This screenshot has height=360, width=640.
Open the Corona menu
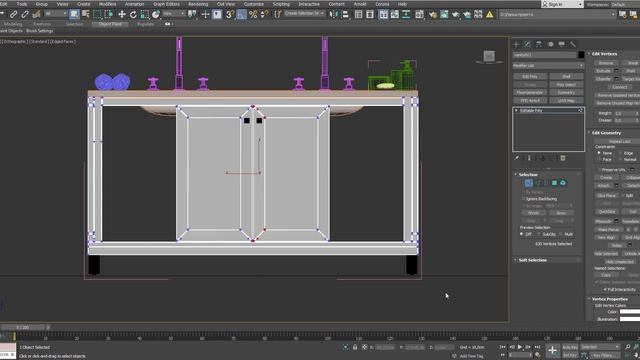click(382, 4)
